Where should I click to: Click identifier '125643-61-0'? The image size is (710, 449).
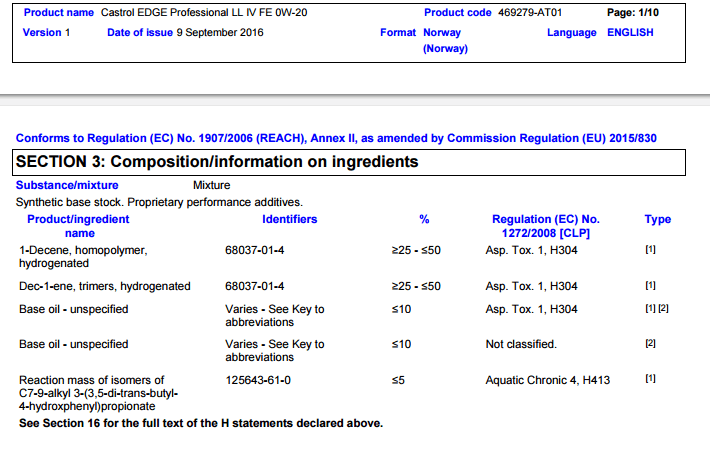258,380
